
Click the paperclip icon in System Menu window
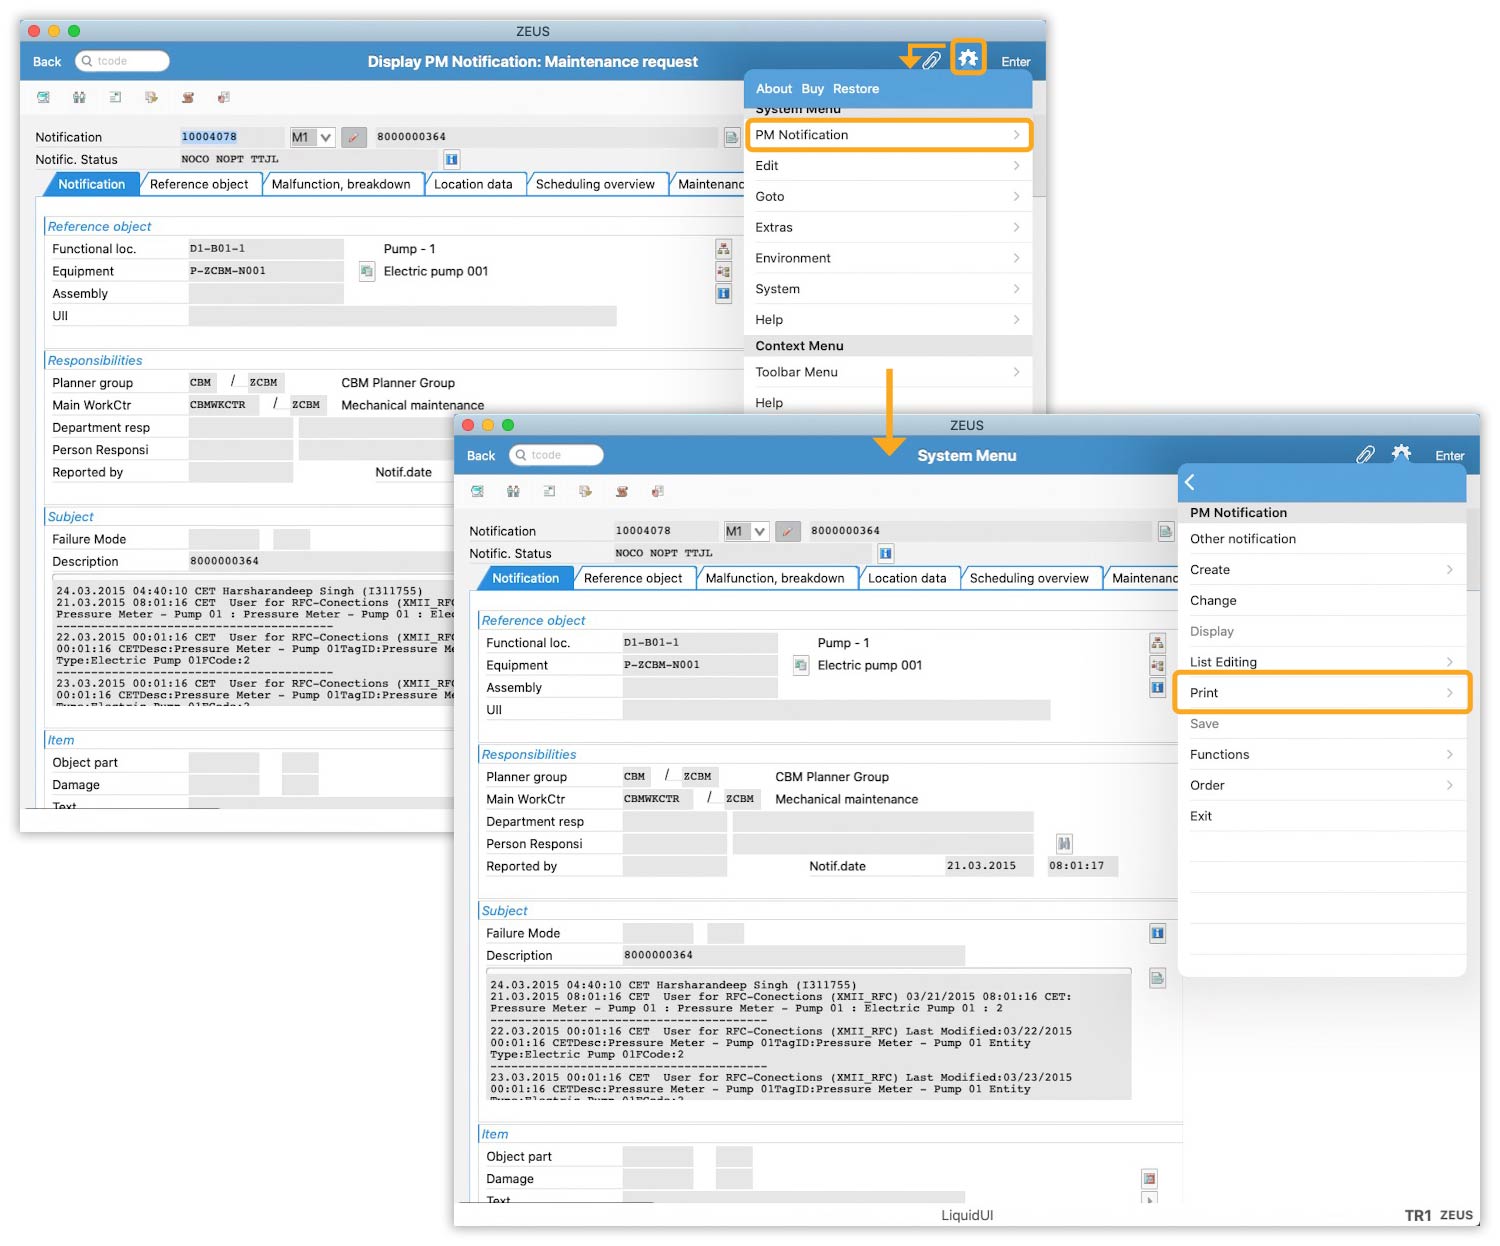click(x=1365, y=455)
